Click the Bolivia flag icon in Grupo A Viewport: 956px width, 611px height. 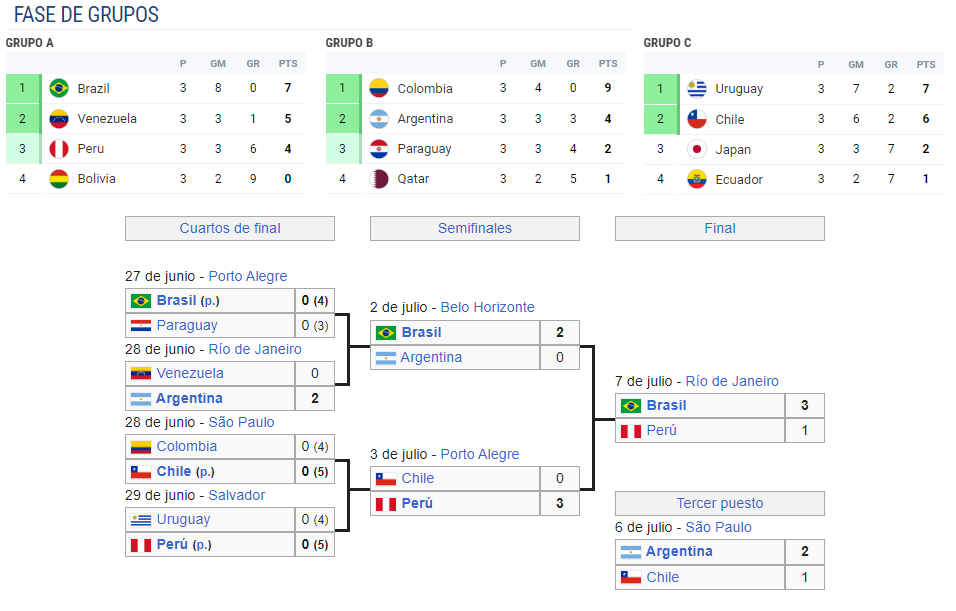tap(59, 179)
